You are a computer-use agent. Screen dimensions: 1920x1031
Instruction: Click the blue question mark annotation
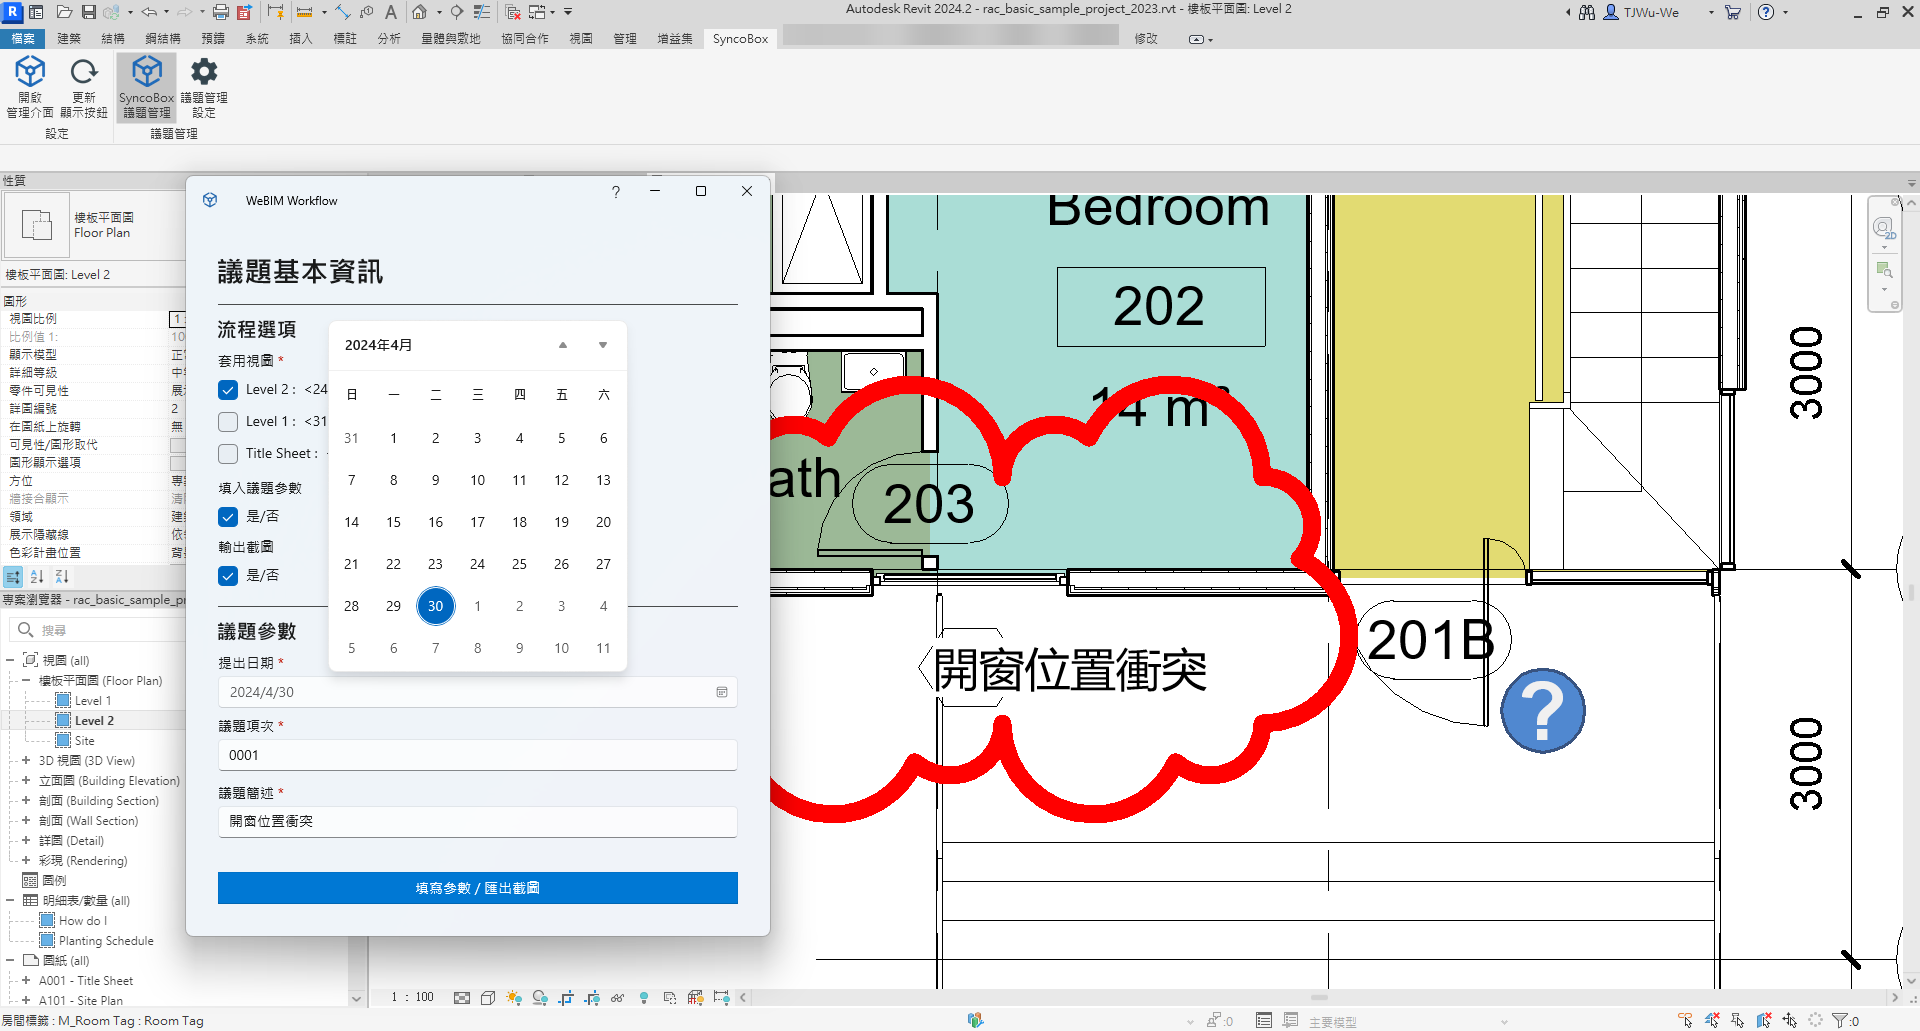click(1542, 711)
